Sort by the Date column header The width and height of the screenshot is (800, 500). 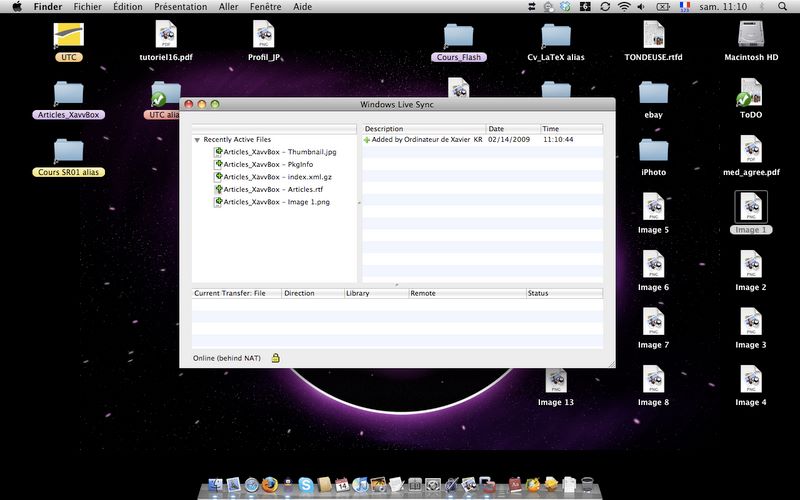click(x=513, y=129)
